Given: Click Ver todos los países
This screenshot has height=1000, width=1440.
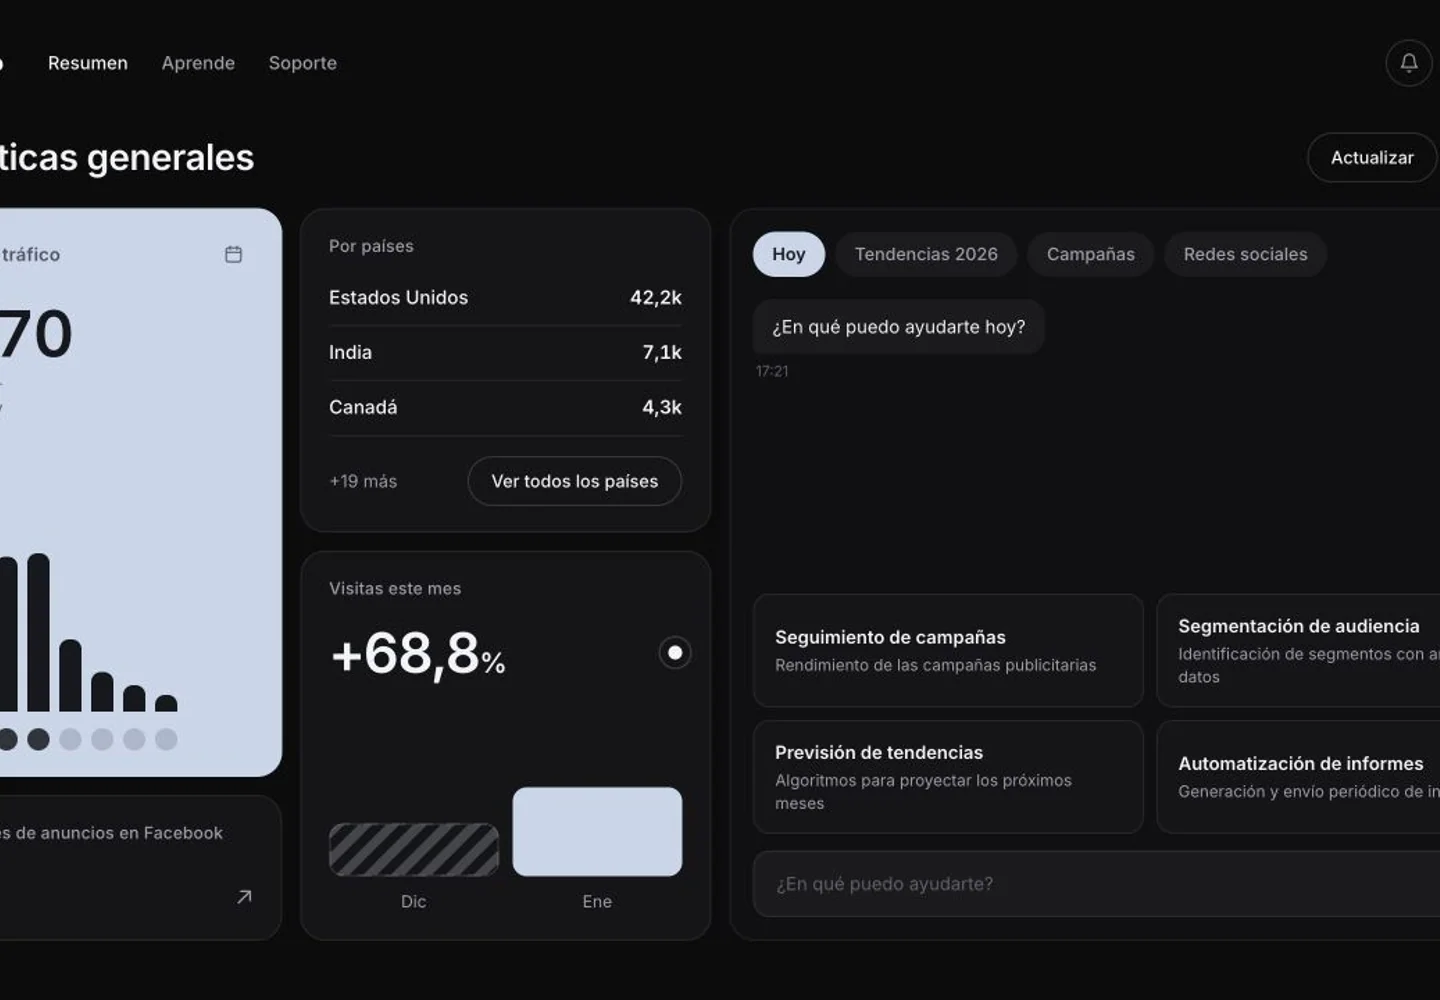Looking at the screenshot, I should click(x=575, y=481).
